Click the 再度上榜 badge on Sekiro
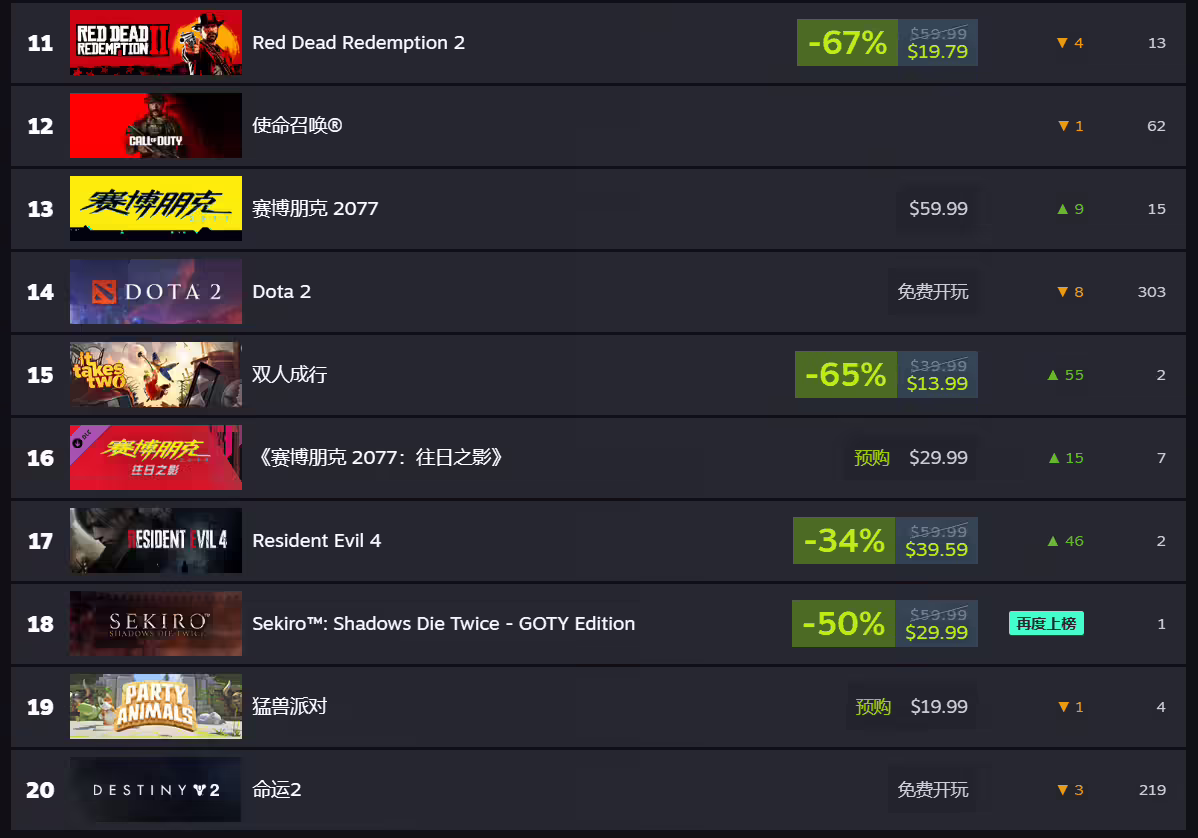The height and width of the screenshot is (838, 1198). [x=1045, y=624]
